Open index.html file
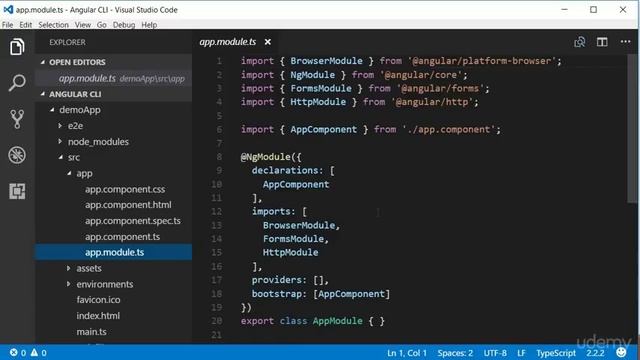The height and width of the screenshot is (360, 640). click(98, 316)
